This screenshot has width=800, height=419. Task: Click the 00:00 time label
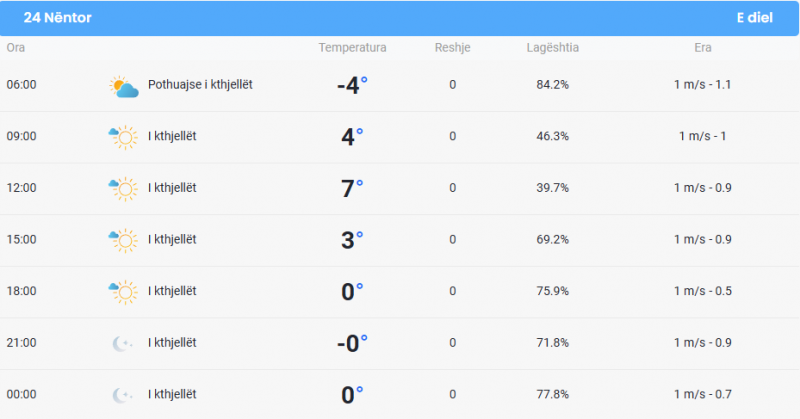tap(21, 394)
